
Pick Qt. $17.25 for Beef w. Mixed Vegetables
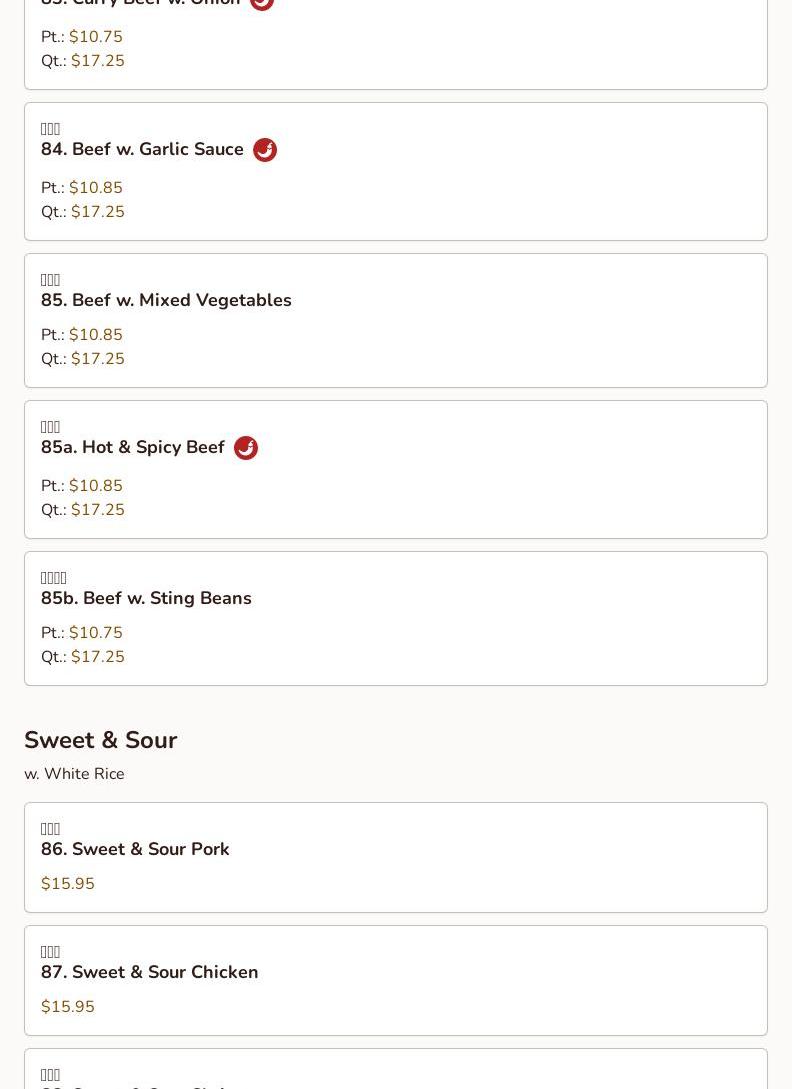[83, 359]
